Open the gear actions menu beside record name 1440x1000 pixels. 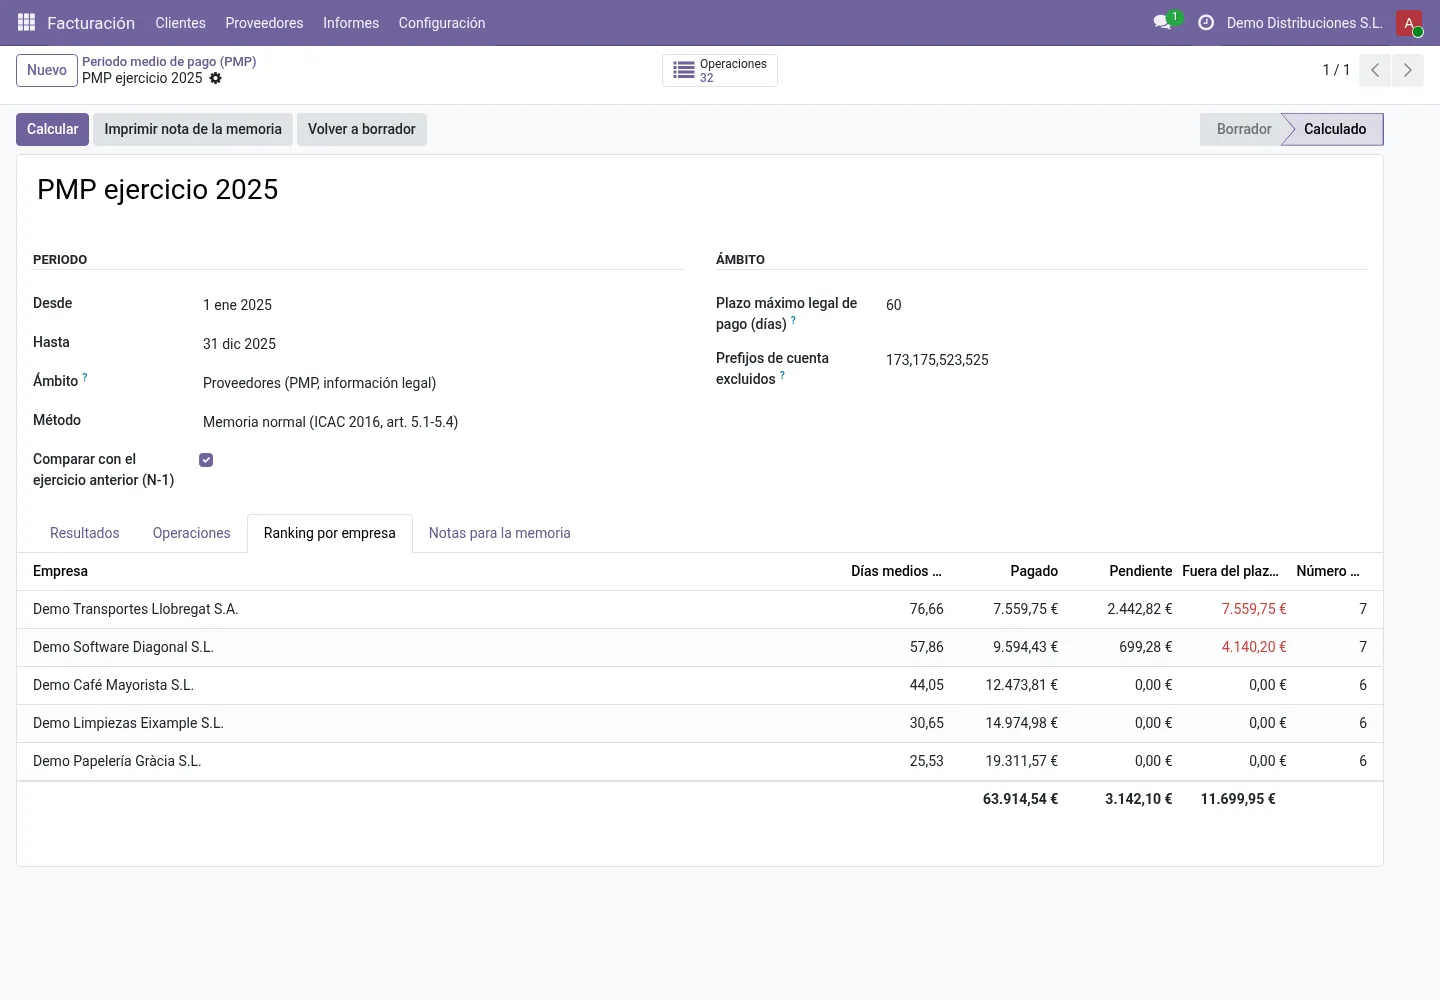[216, 78]
